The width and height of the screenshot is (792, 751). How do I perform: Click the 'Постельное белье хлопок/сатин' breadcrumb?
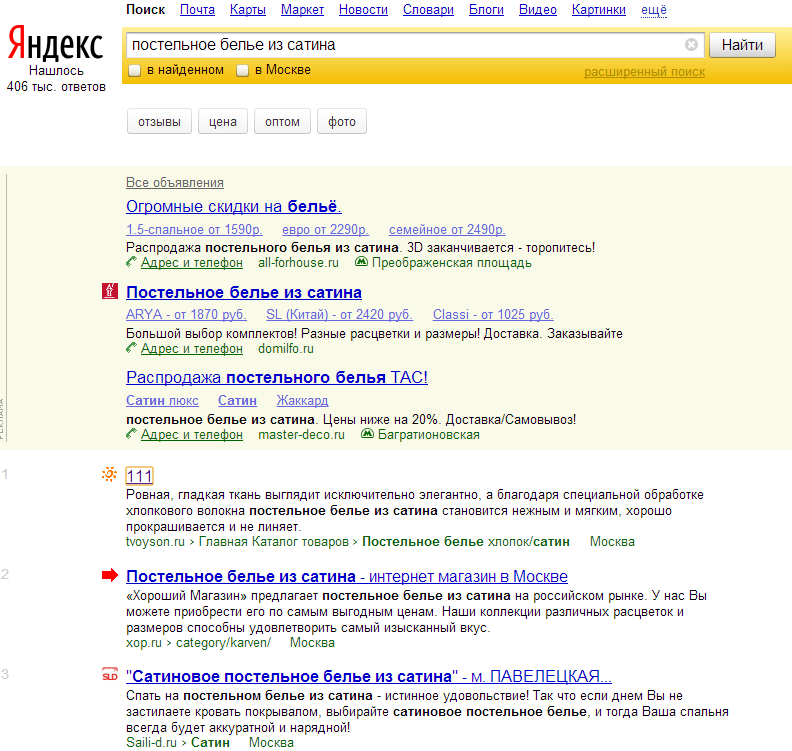click(x=466, y=542)
